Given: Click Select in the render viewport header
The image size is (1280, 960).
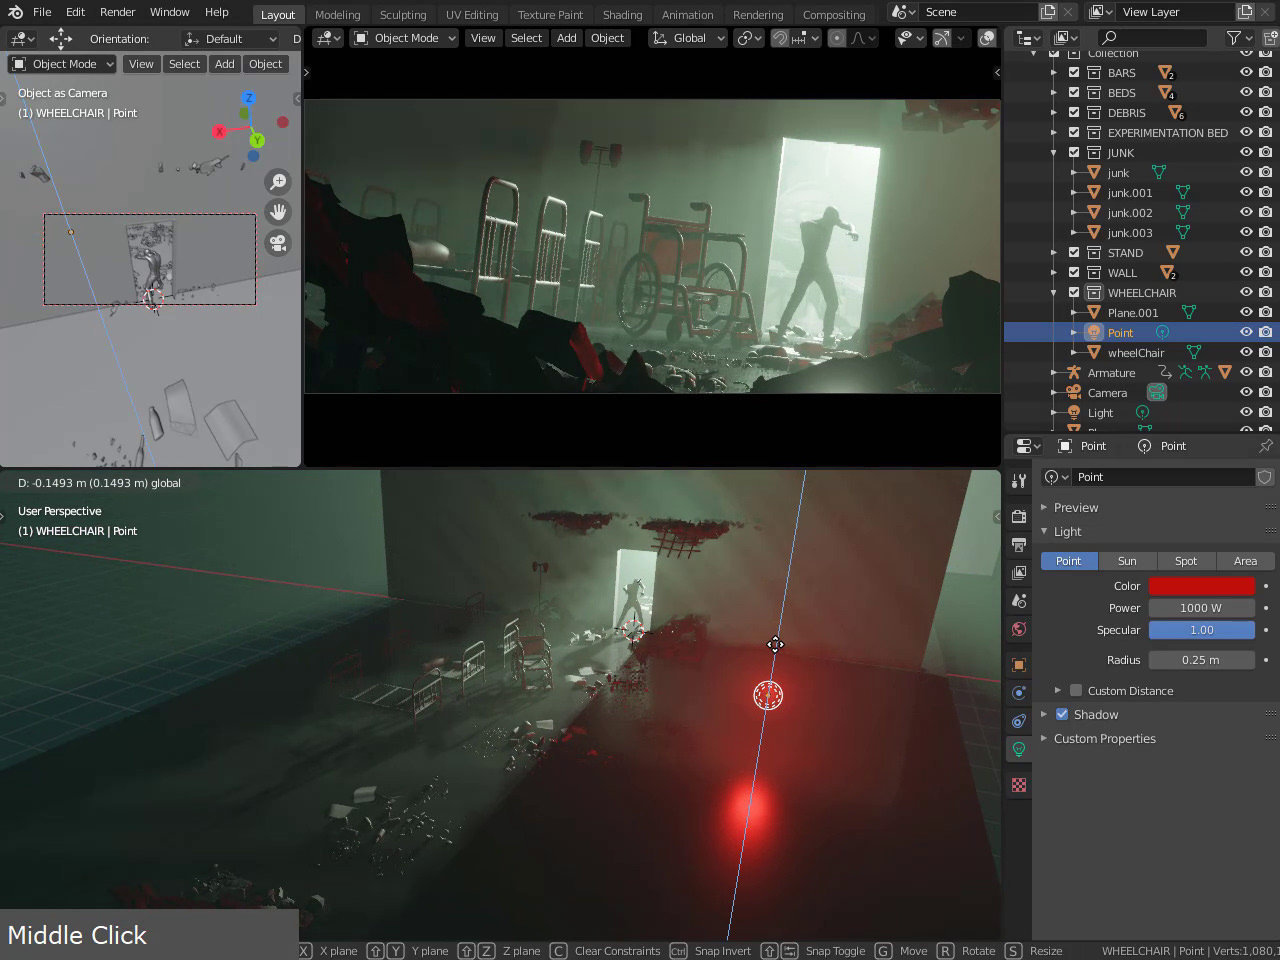Looking at the screenshot, I should click(526, 38).
